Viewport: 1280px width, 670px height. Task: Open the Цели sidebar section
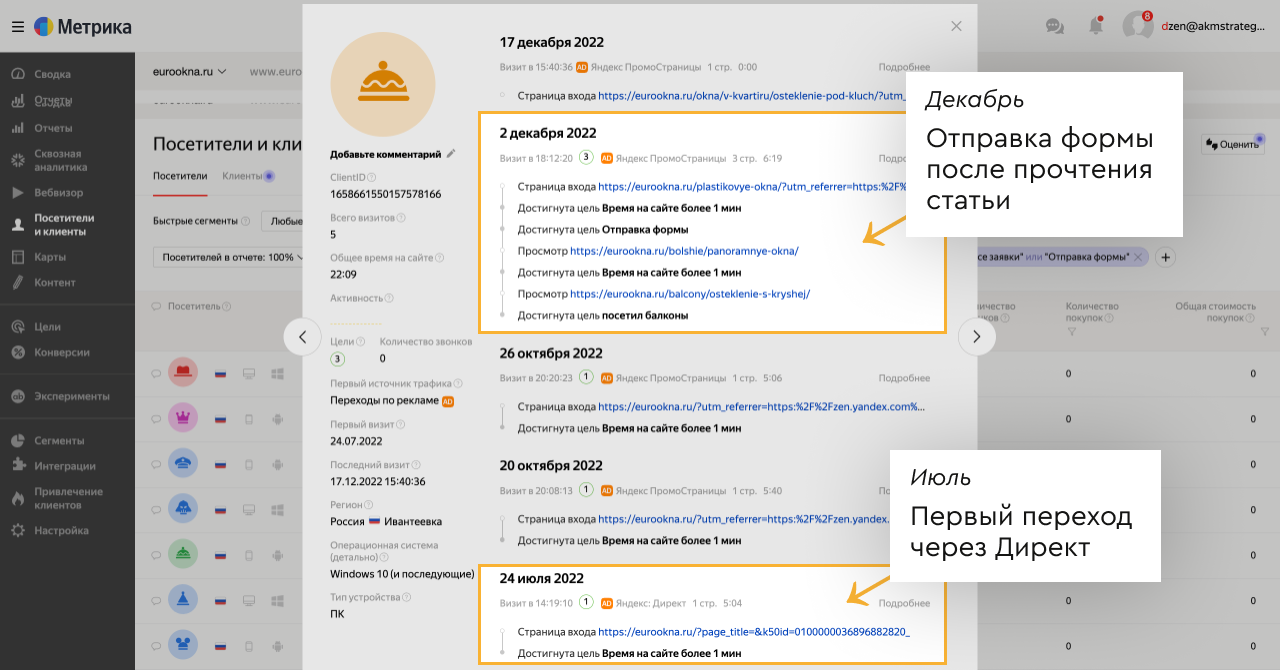(47, 326)
